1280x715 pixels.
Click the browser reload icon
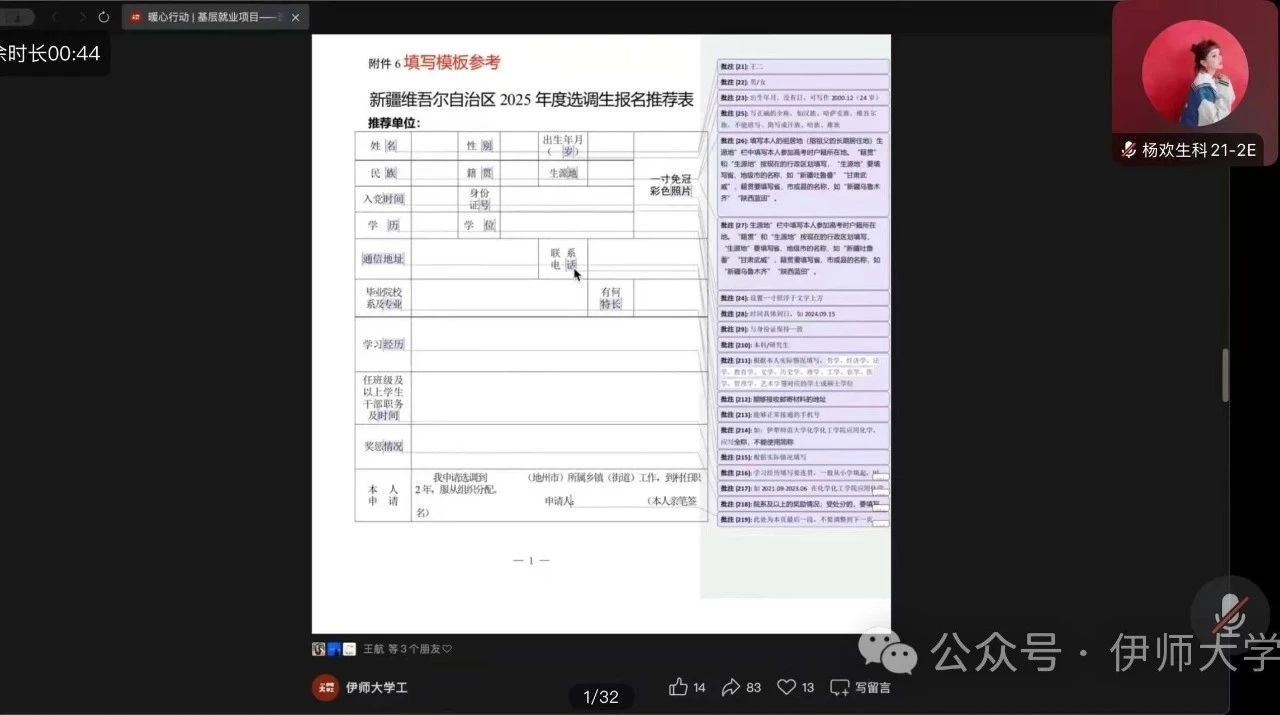tap(104, 17)
